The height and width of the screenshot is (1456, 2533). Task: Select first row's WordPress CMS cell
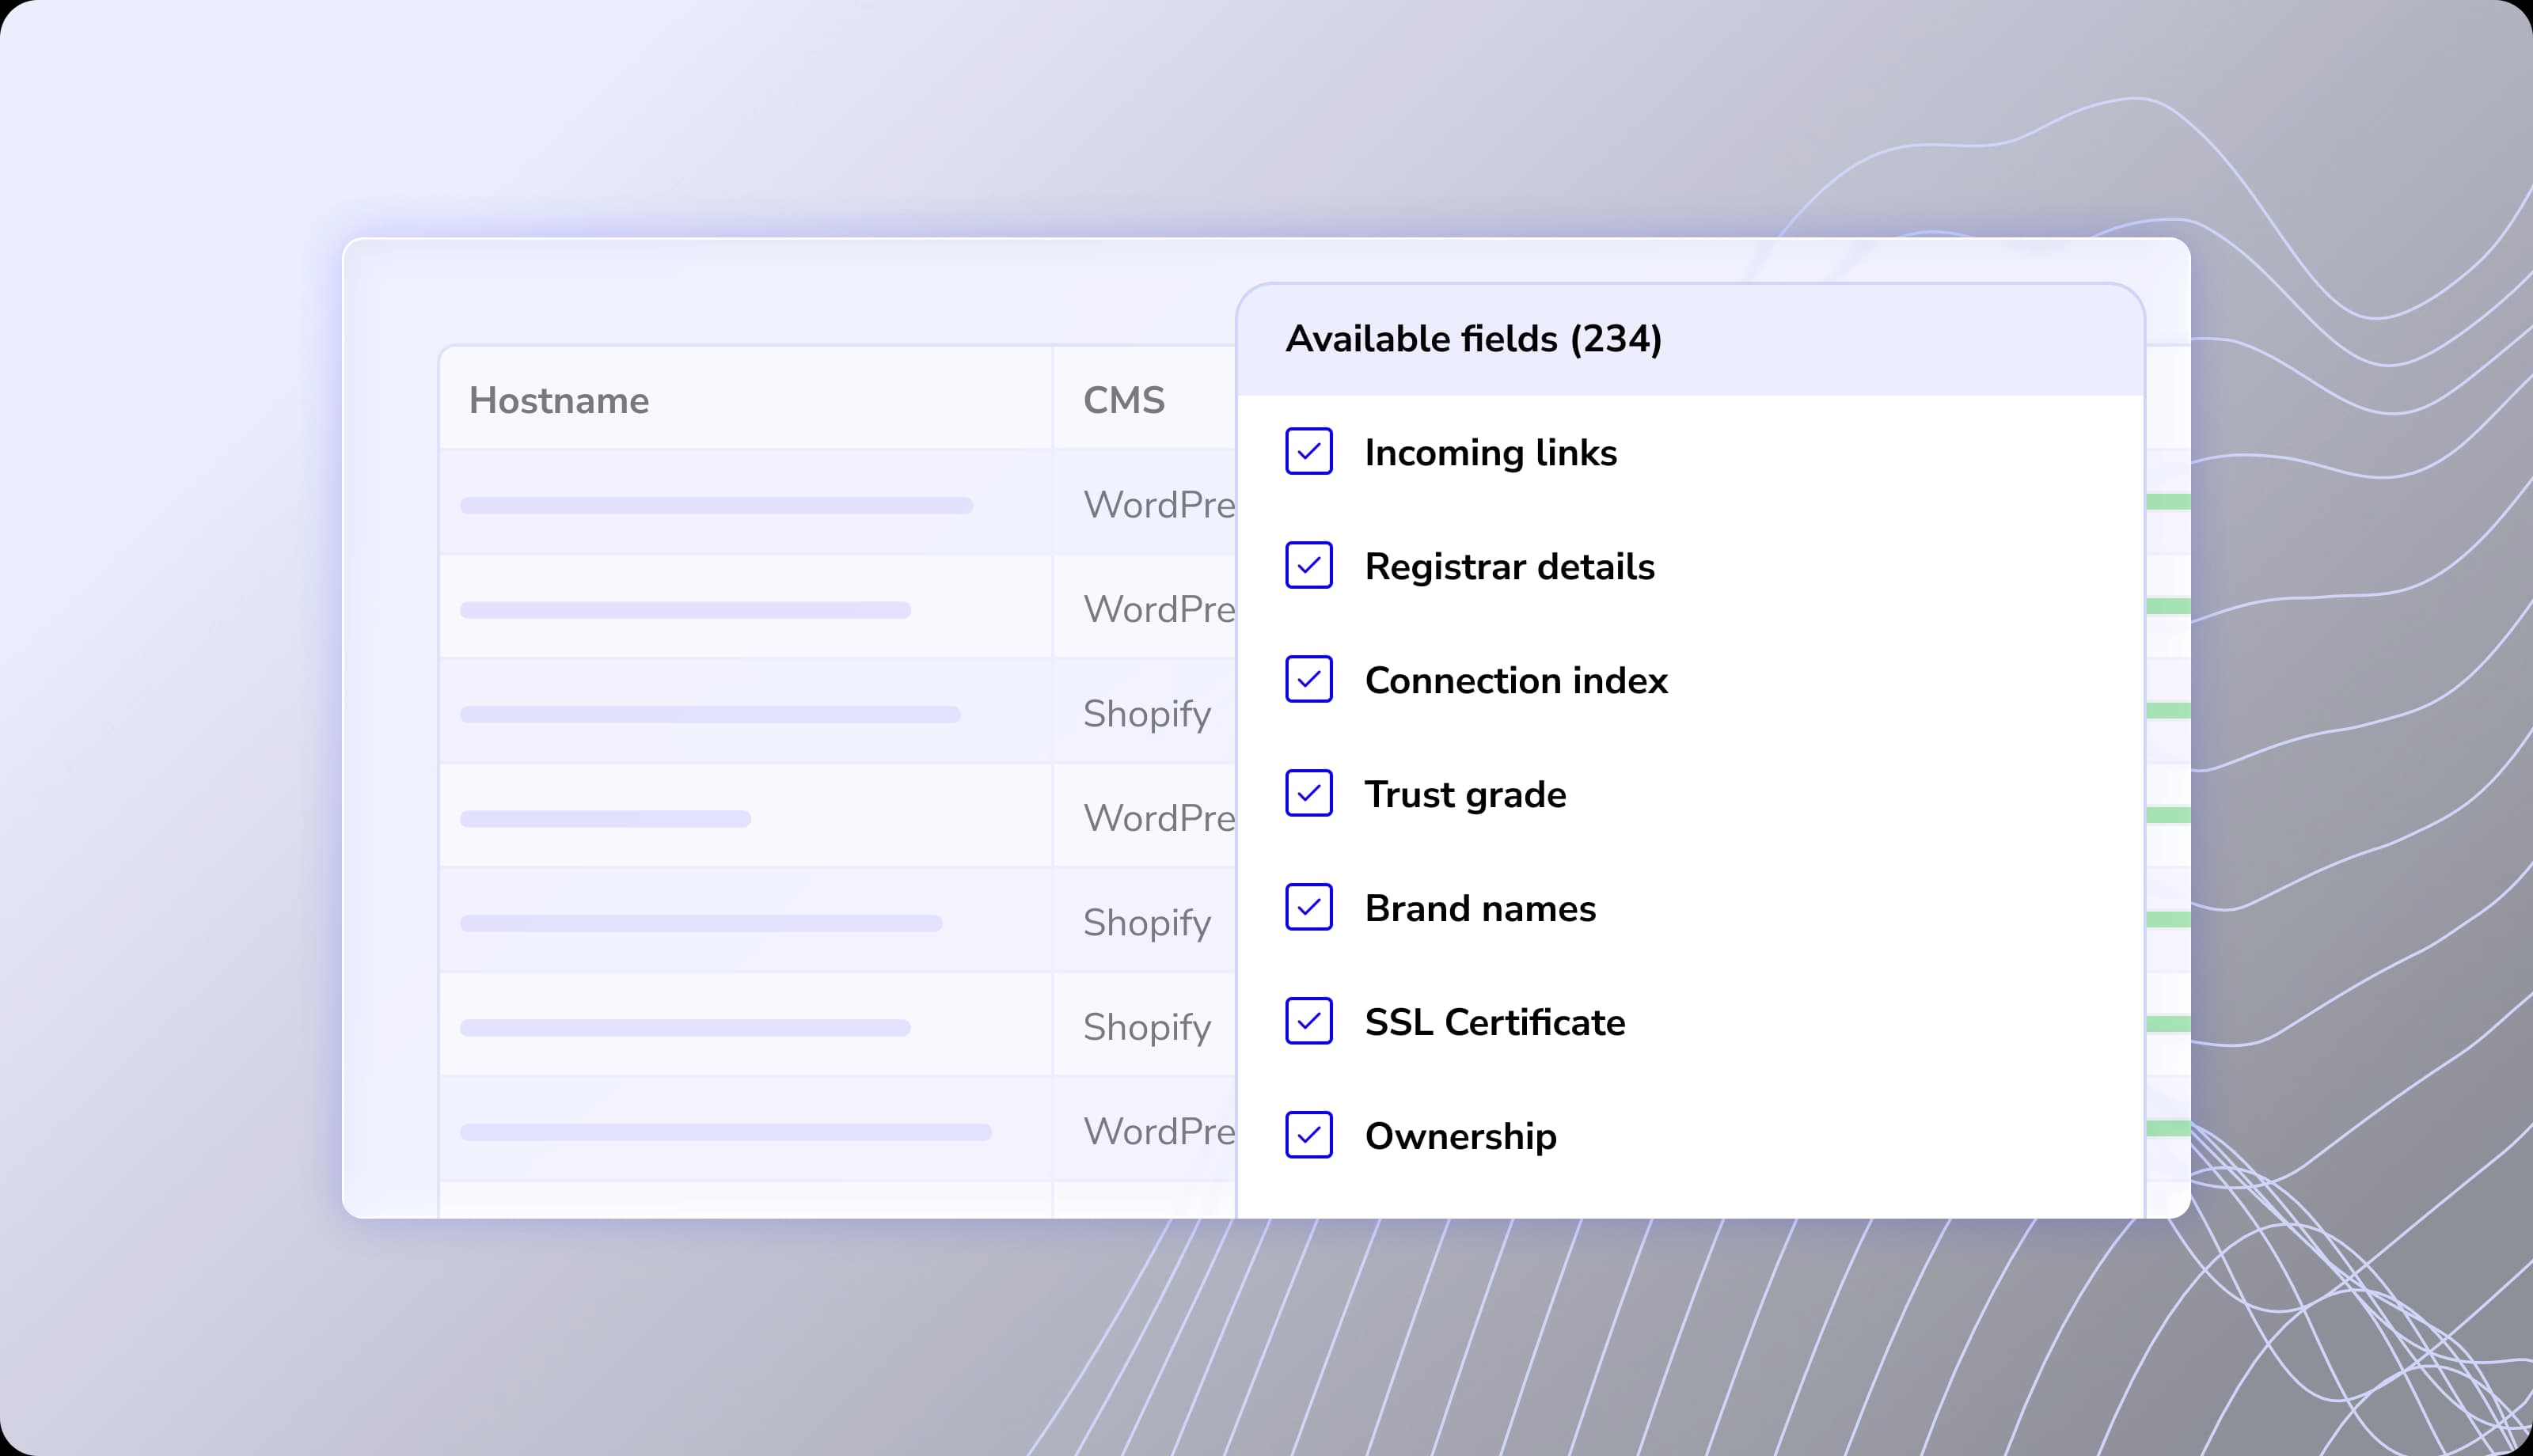click(x=1158, y=505)
